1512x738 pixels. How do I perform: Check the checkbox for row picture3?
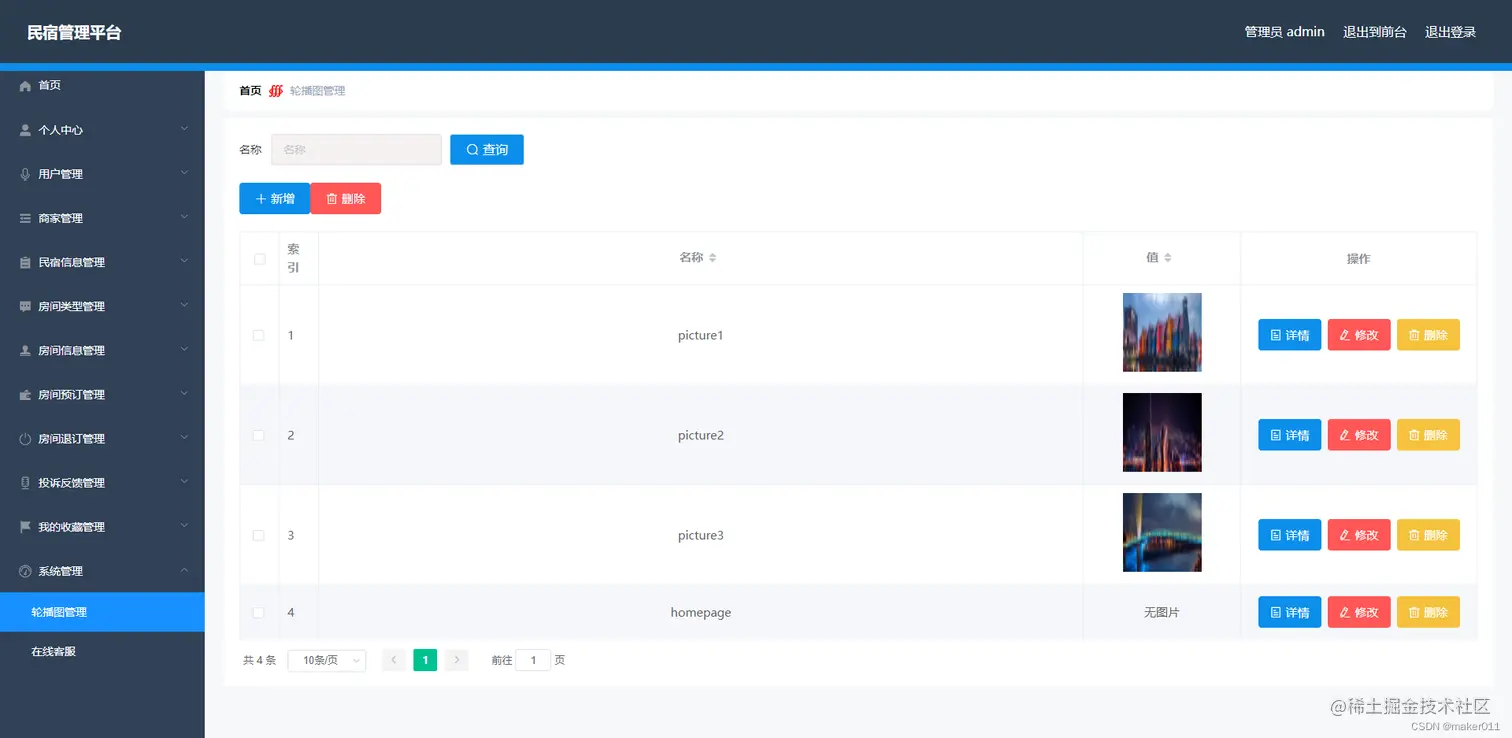click(x=259, y=535)
